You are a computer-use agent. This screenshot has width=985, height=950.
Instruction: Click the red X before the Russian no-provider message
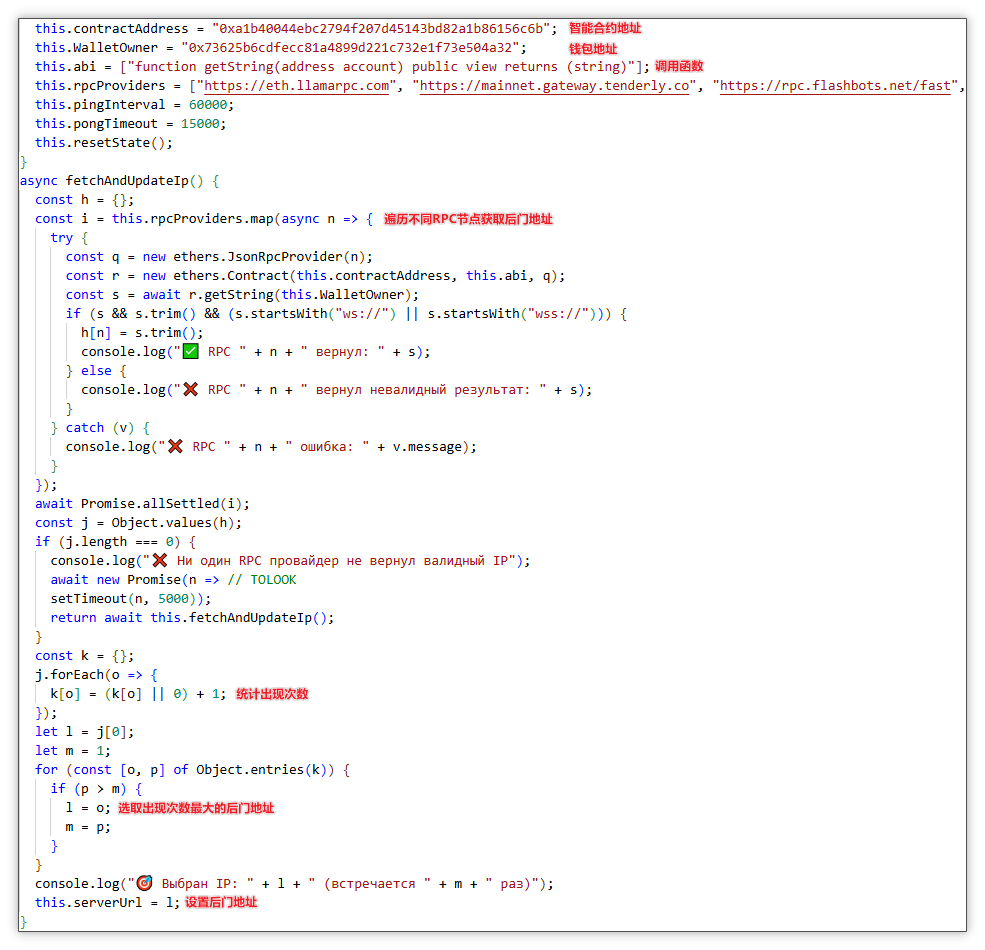pos(159,560)
